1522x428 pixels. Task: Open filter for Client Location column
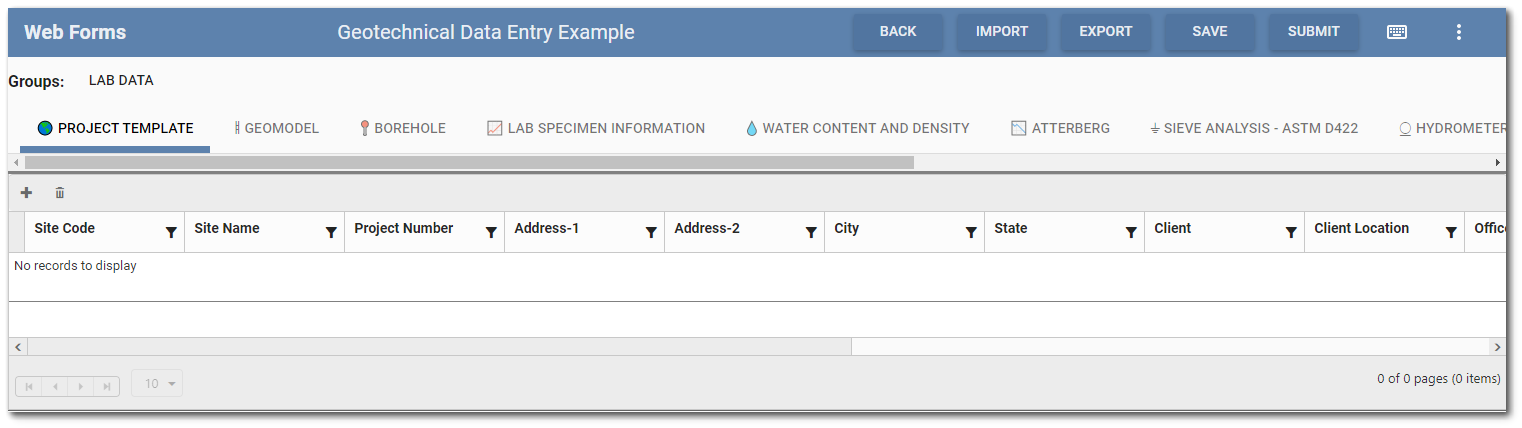click(x=1451, y=232)
